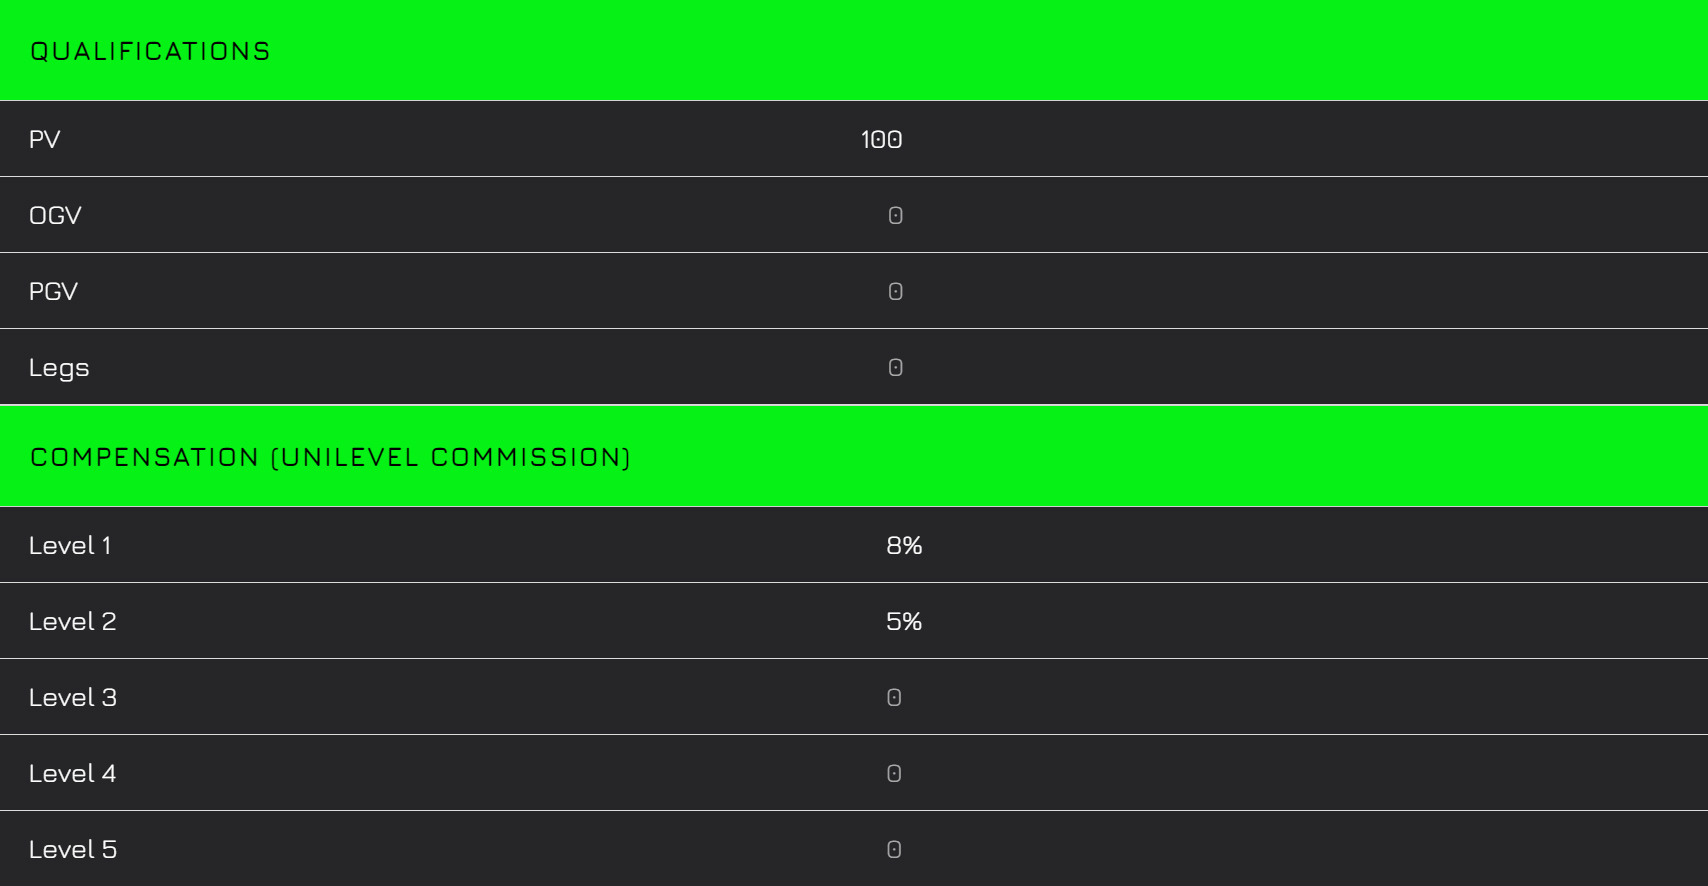
Task: Click the Legs row label
Action: [x=59, y=368]
